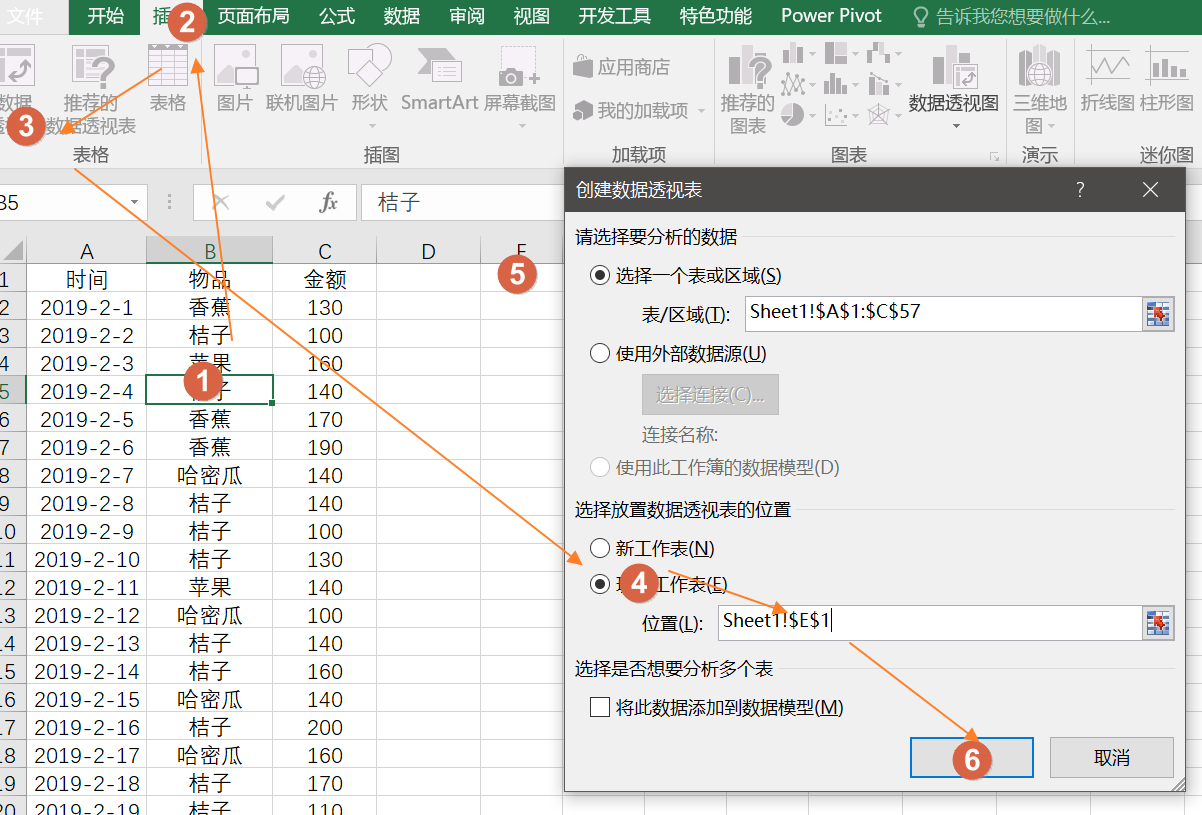Insert a combo chart

pos(878,83)
